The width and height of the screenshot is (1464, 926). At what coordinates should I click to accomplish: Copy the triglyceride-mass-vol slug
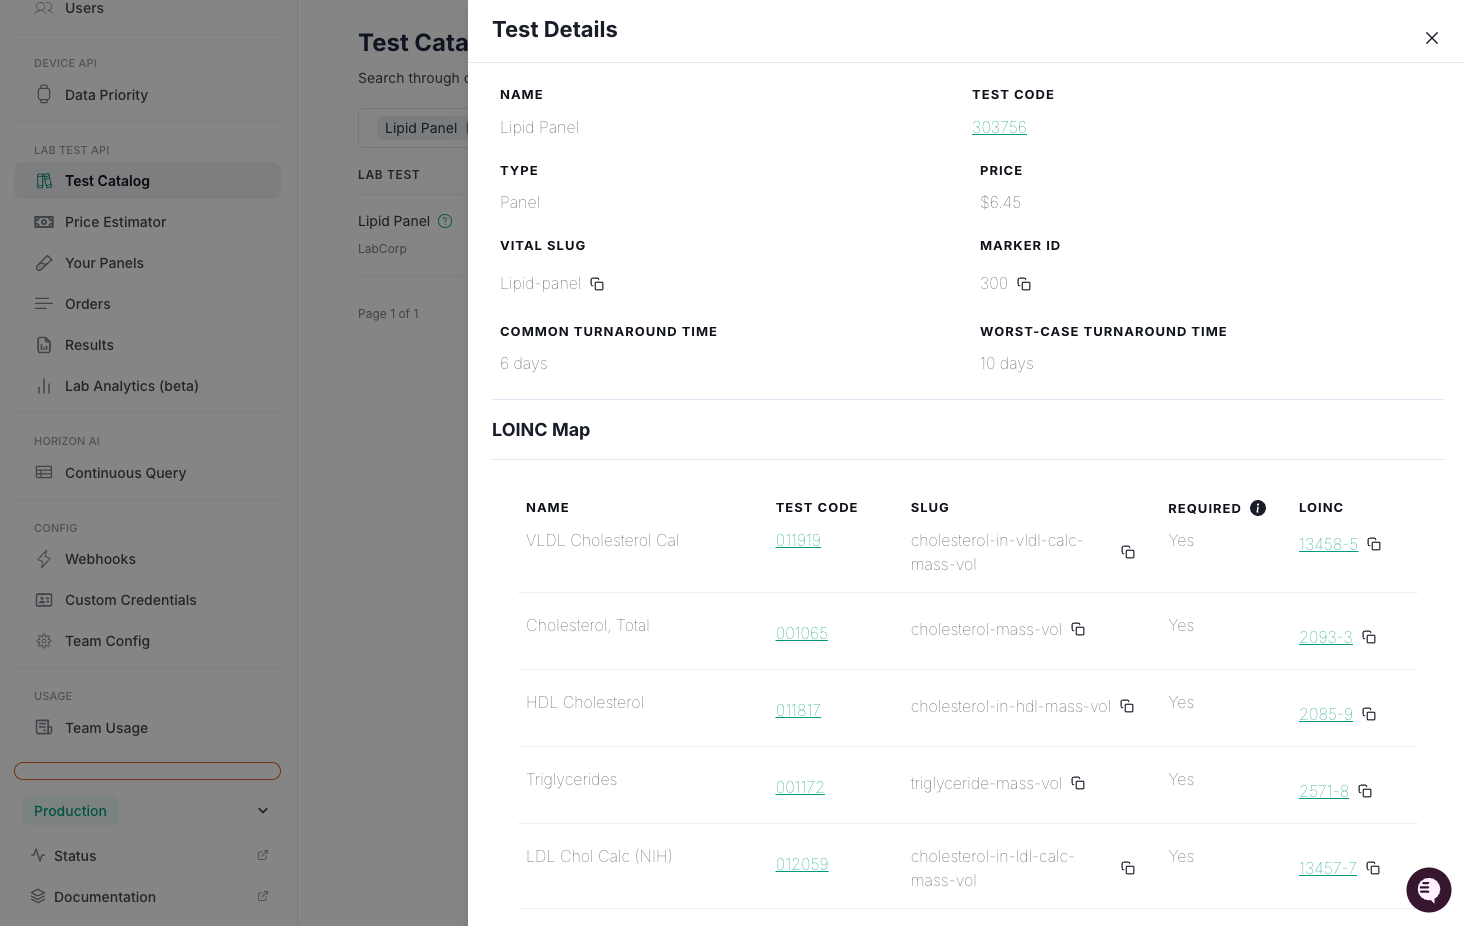pyautogui.click(x=1078, y=783)
